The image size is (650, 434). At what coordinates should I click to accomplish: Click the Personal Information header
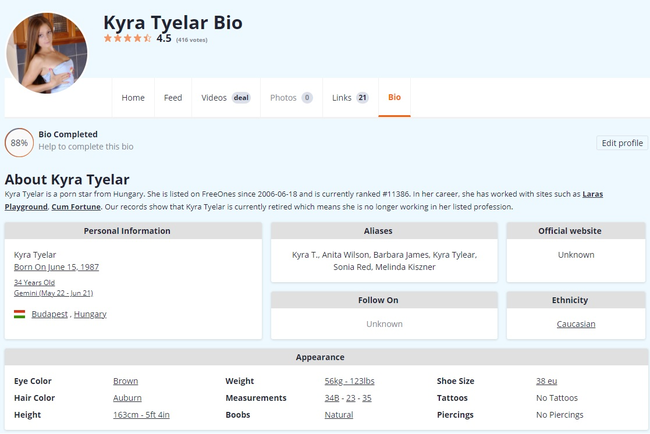(x=133, y=231)
